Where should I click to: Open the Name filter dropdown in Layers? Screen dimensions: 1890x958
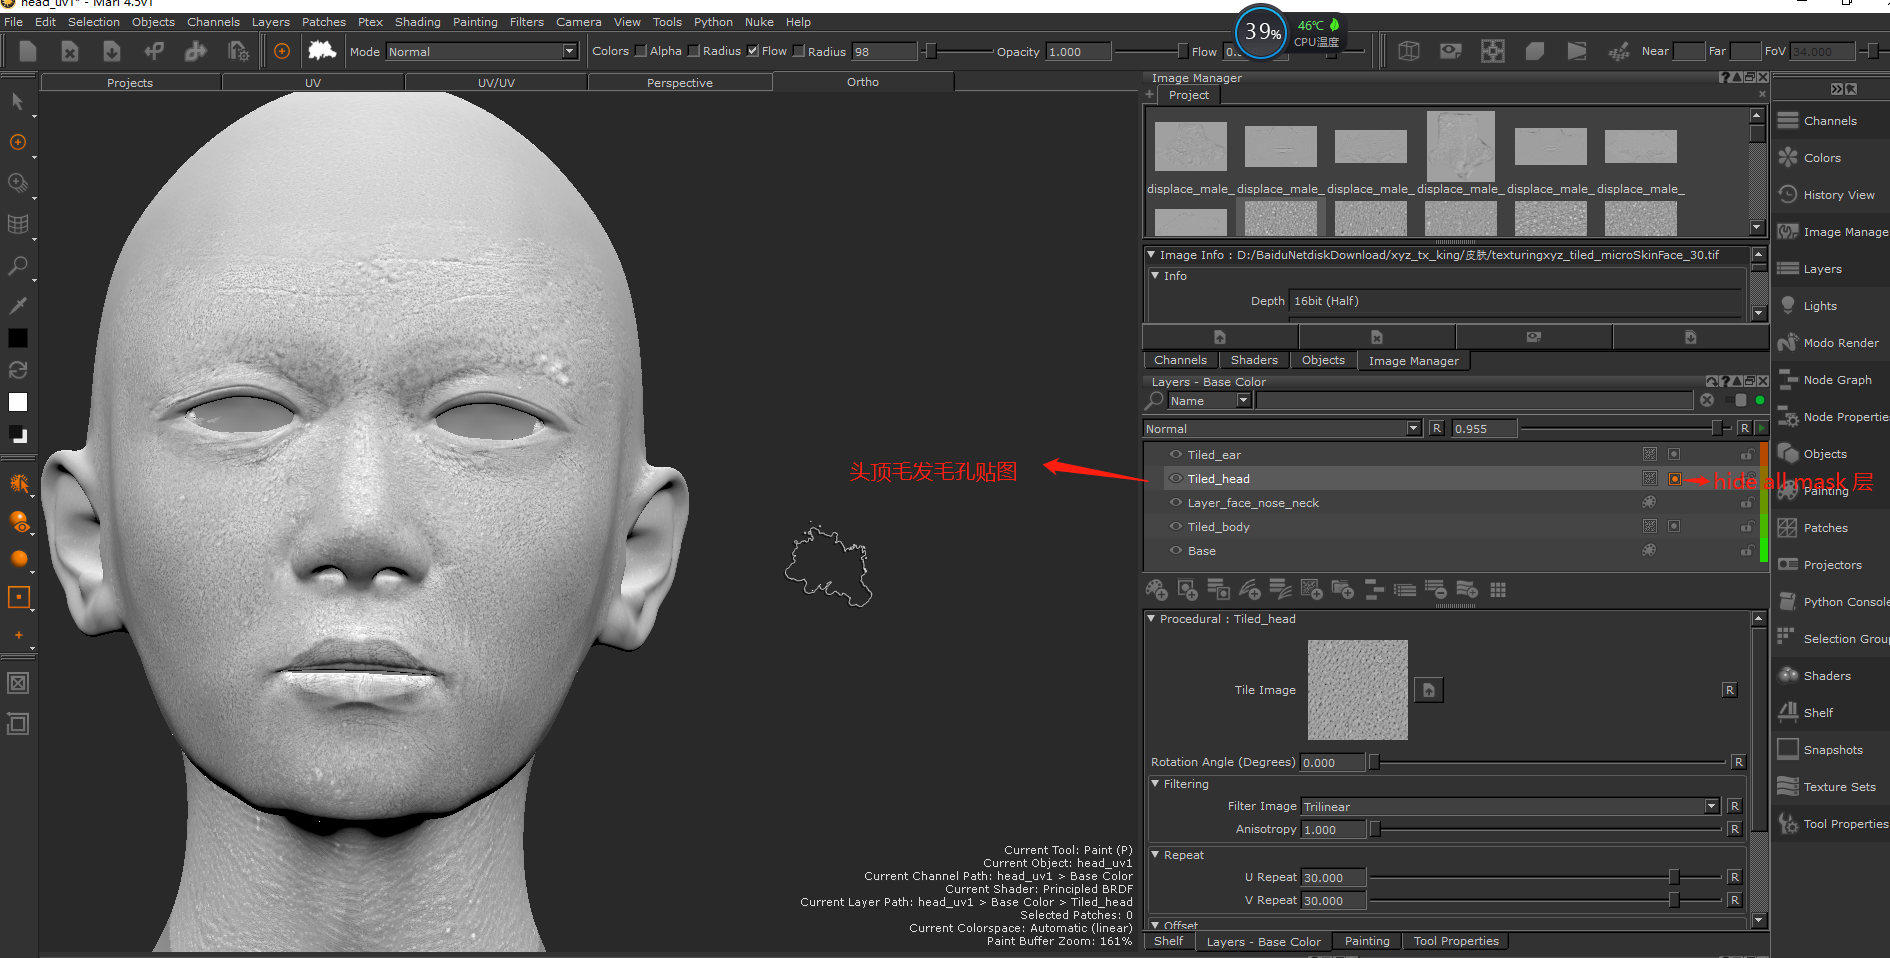click(x=1210, y=401)
